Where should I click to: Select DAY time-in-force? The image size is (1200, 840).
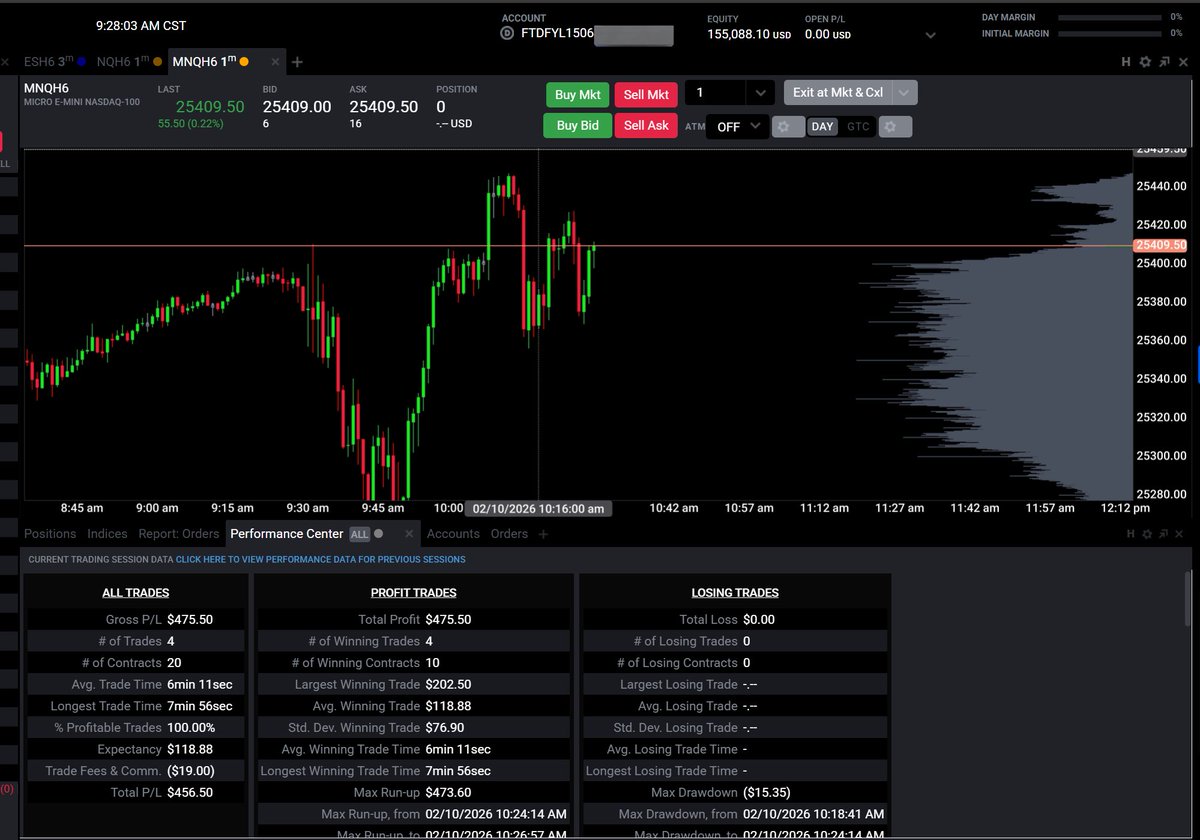point(823,127)
